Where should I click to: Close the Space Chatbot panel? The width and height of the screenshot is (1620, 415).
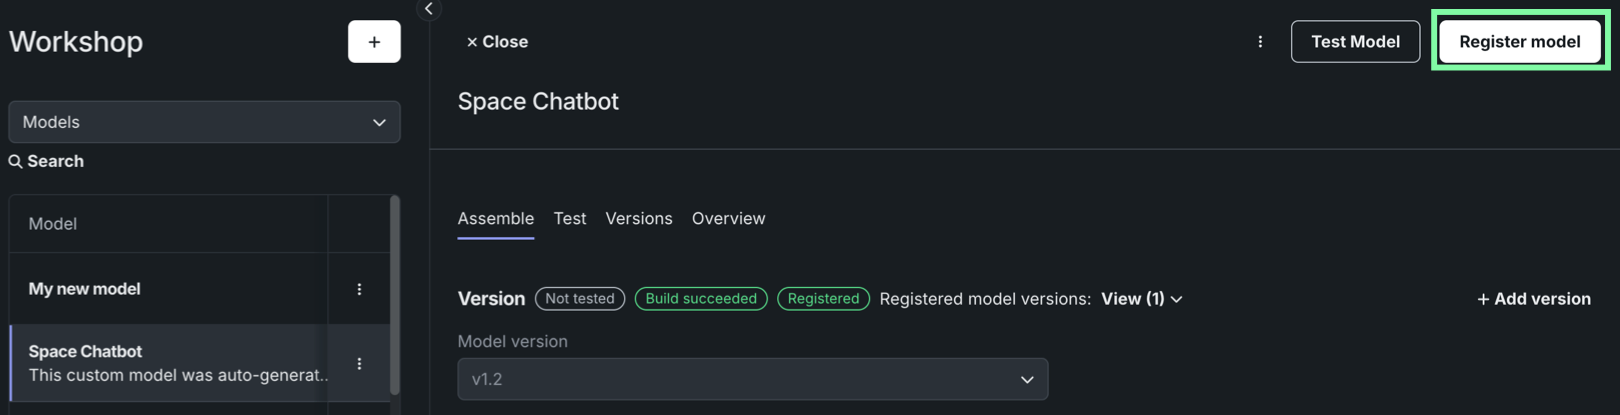point(497,42)
